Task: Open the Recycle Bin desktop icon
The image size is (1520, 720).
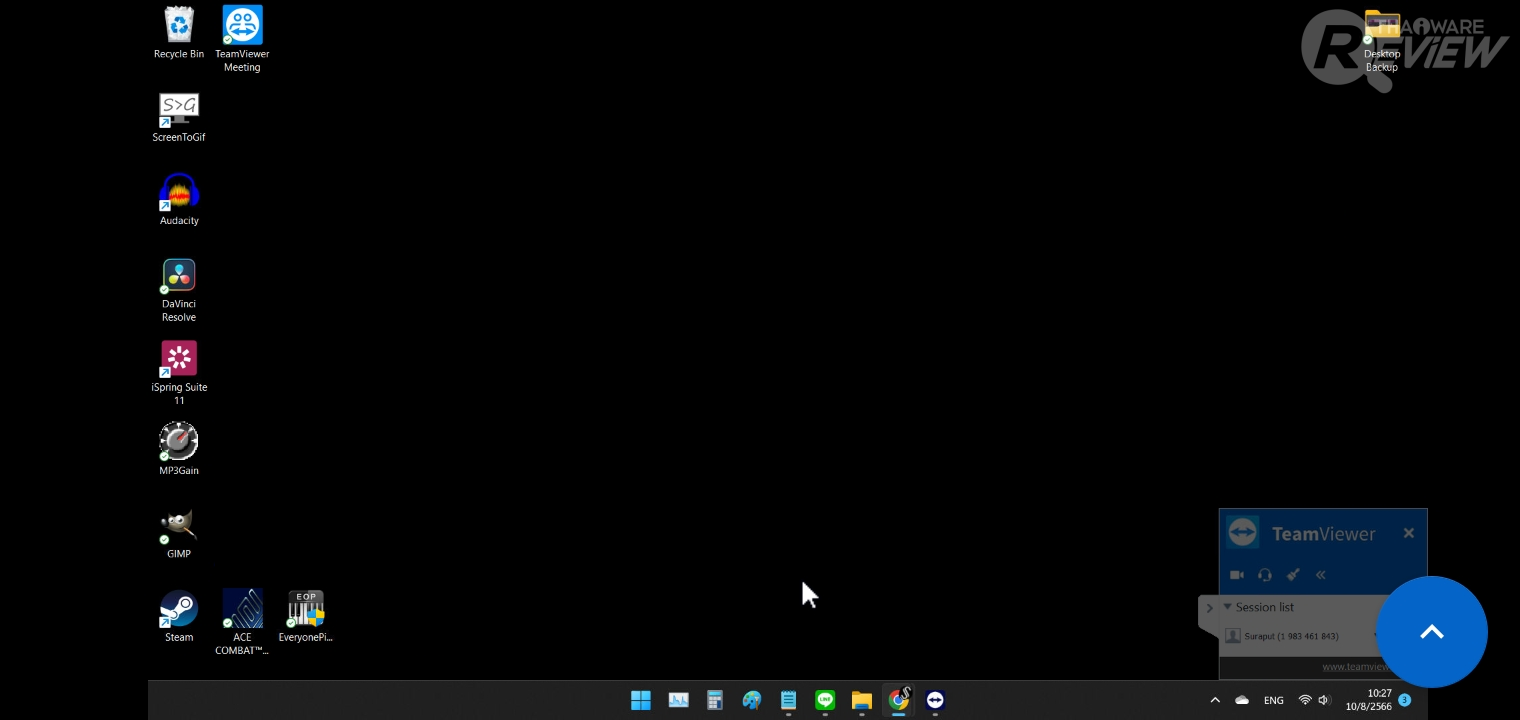Action: pyautogui.click(x=179, y=33)
